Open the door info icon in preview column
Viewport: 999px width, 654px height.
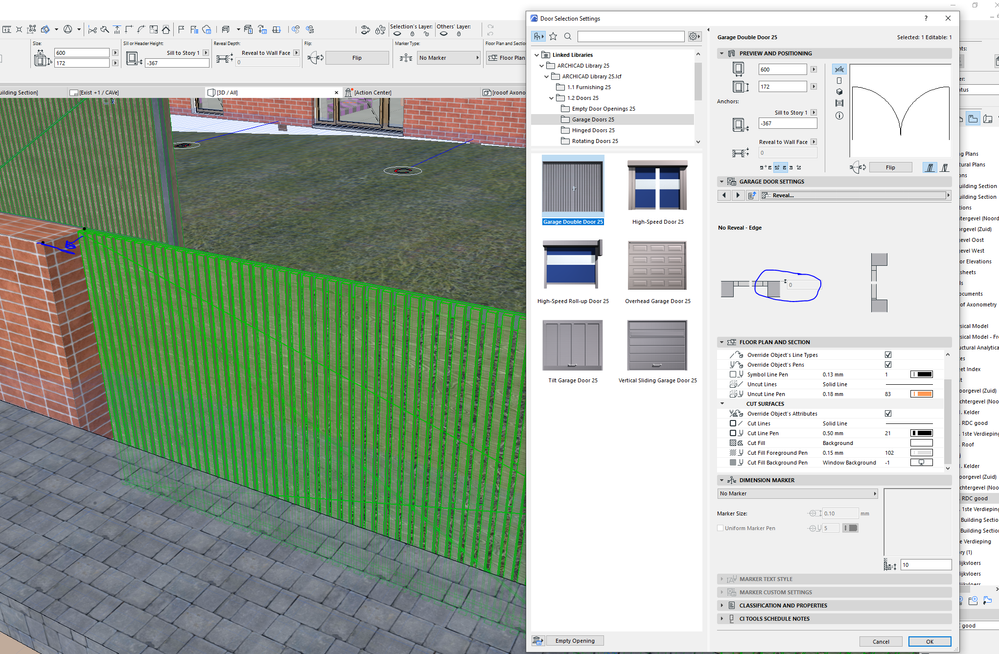coord(839,115)
